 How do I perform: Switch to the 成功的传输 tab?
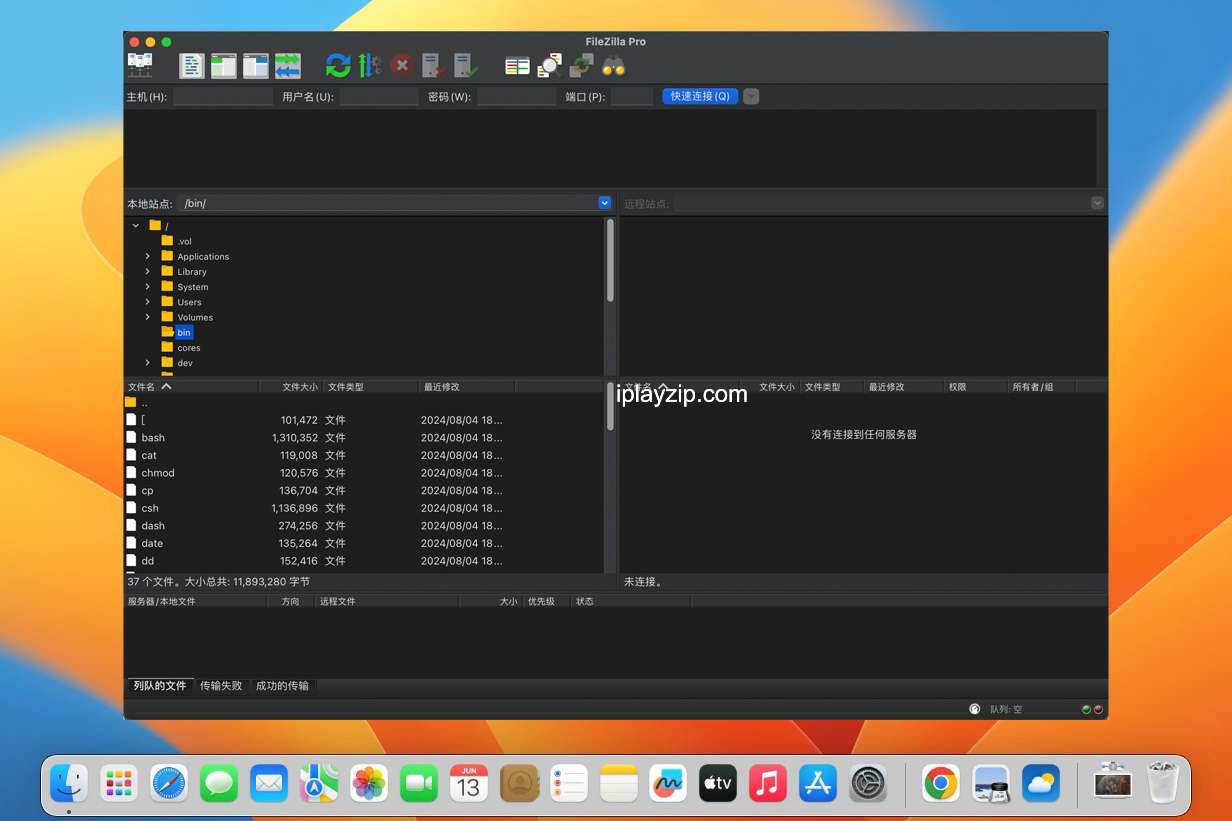282,686
